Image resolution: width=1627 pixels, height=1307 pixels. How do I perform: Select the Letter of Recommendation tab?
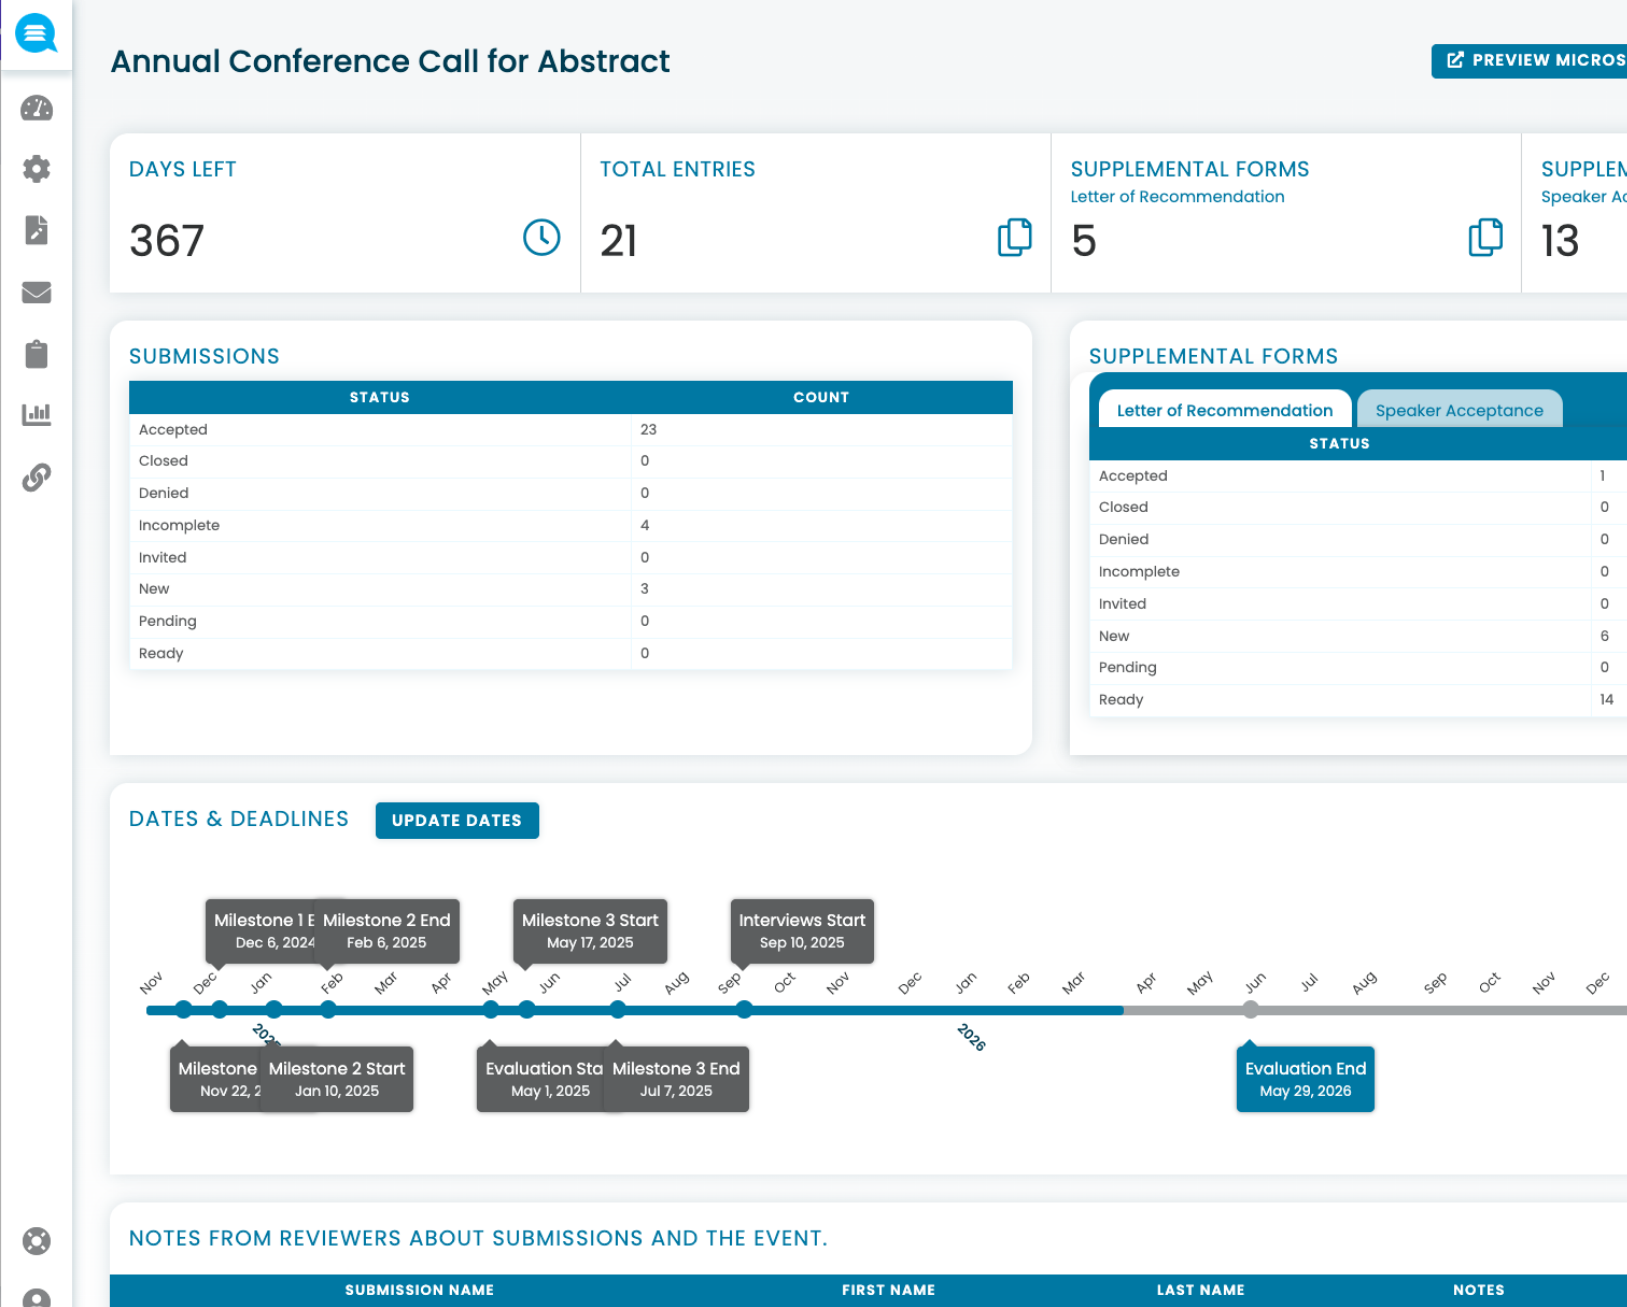click(1224, 410)
